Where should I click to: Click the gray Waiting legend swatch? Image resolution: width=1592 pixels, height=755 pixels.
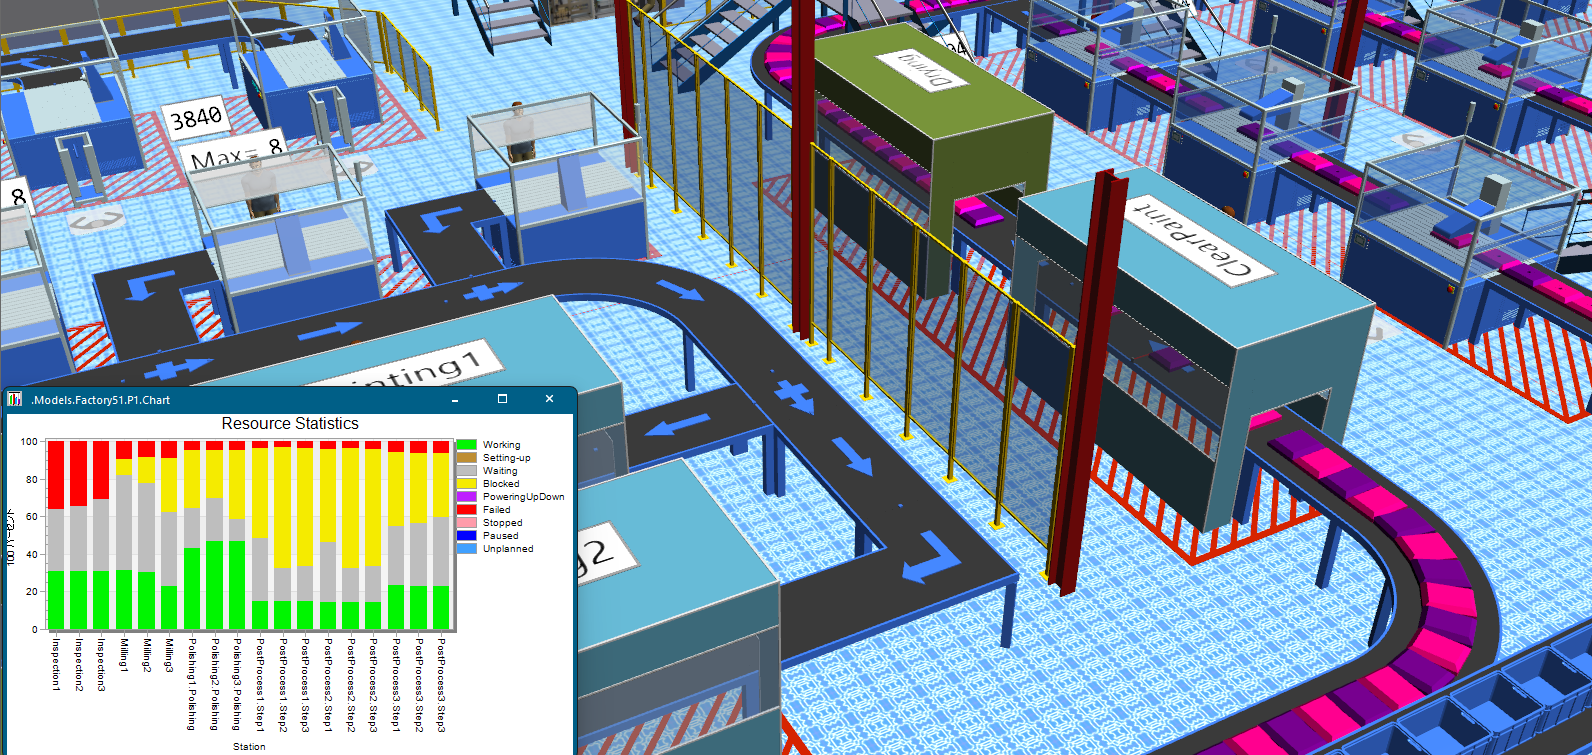point(467,471)
